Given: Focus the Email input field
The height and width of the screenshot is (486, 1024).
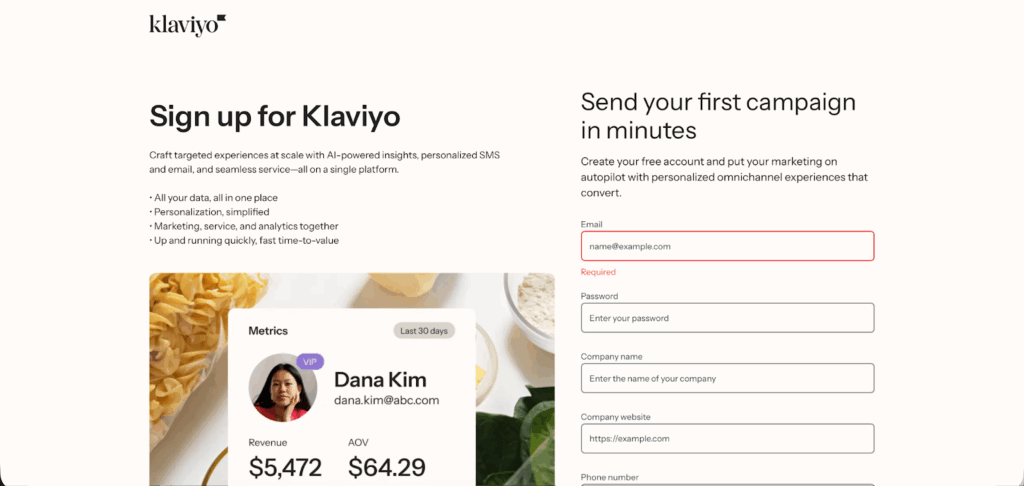Looking at the screenshot, I should click(727, 246).
